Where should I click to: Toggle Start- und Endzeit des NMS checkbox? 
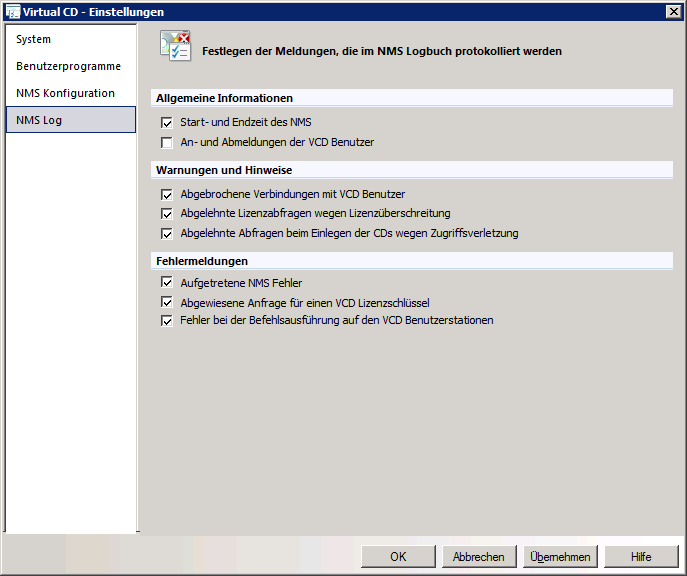(166, 123)
